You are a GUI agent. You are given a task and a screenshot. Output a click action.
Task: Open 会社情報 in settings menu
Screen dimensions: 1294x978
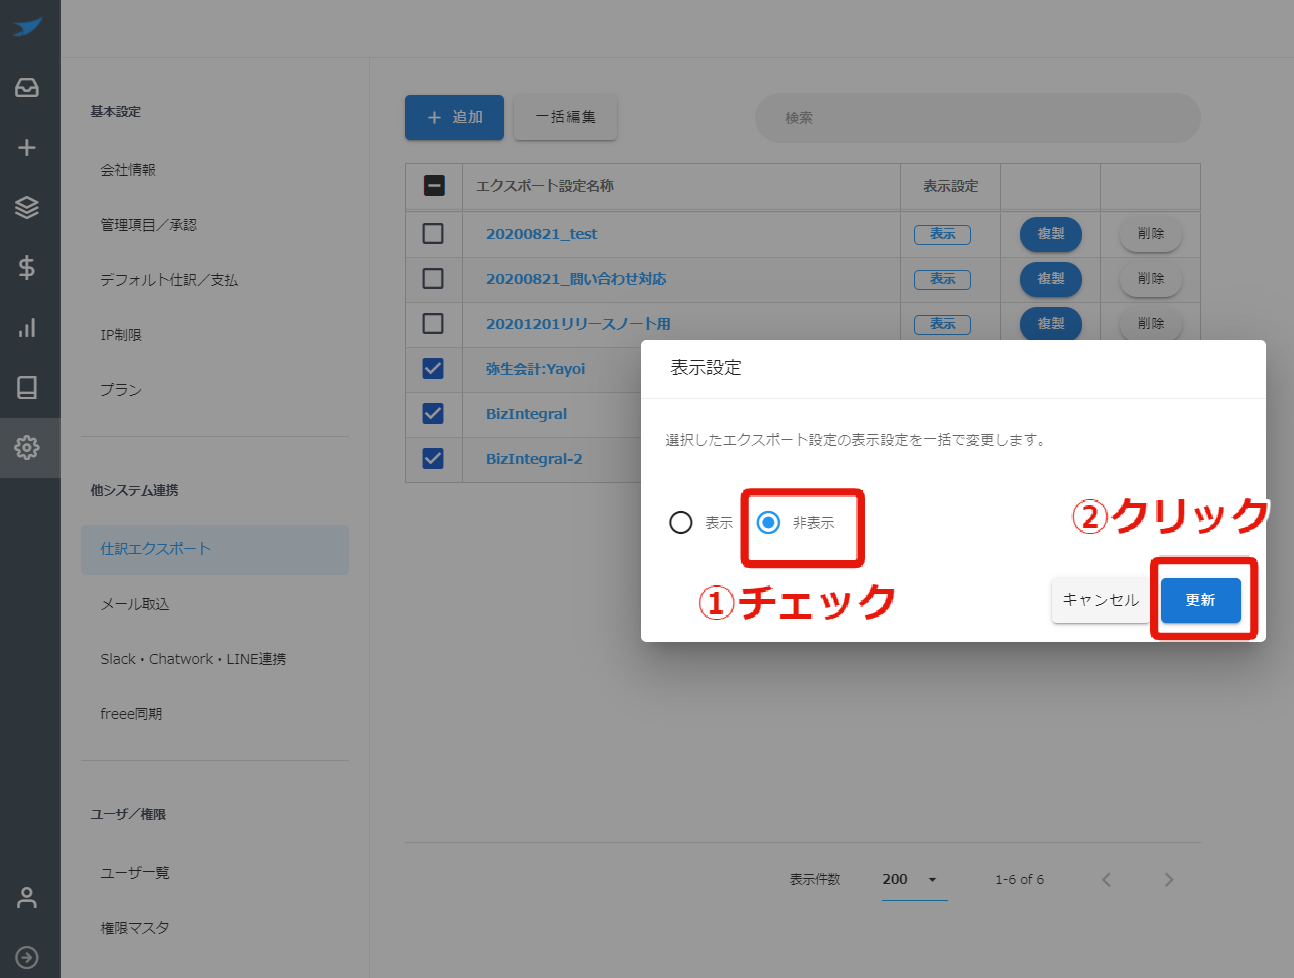128,170
